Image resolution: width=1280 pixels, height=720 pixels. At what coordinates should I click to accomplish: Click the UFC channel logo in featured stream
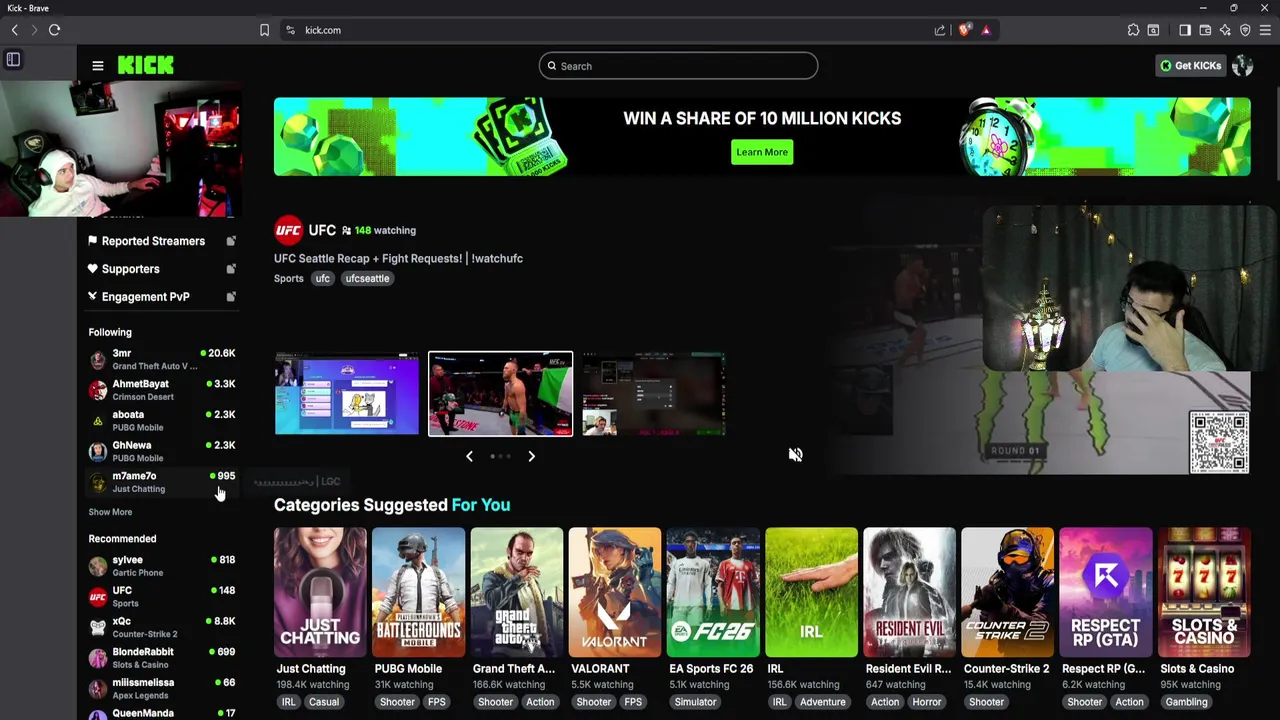point(288,230)
